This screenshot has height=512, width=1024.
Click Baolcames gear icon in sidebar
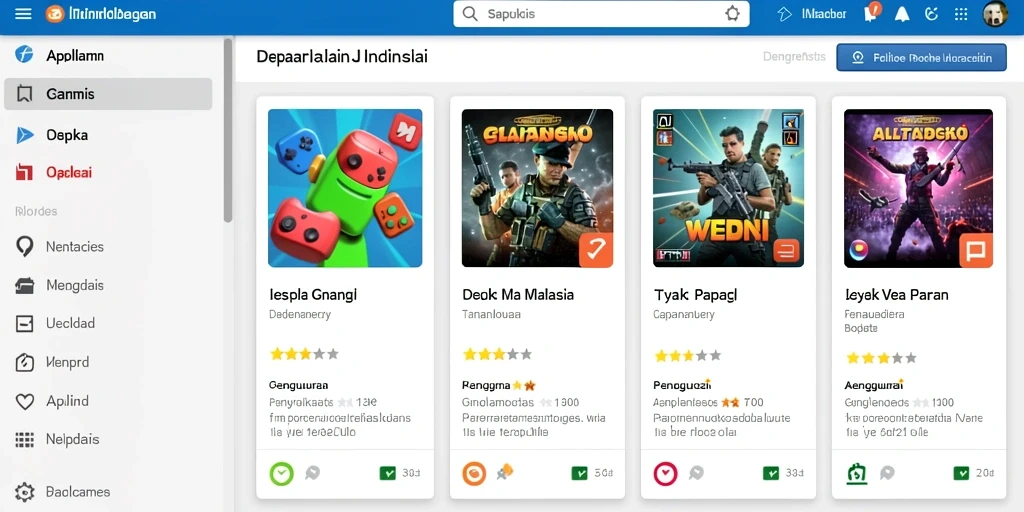pos(24,492)
